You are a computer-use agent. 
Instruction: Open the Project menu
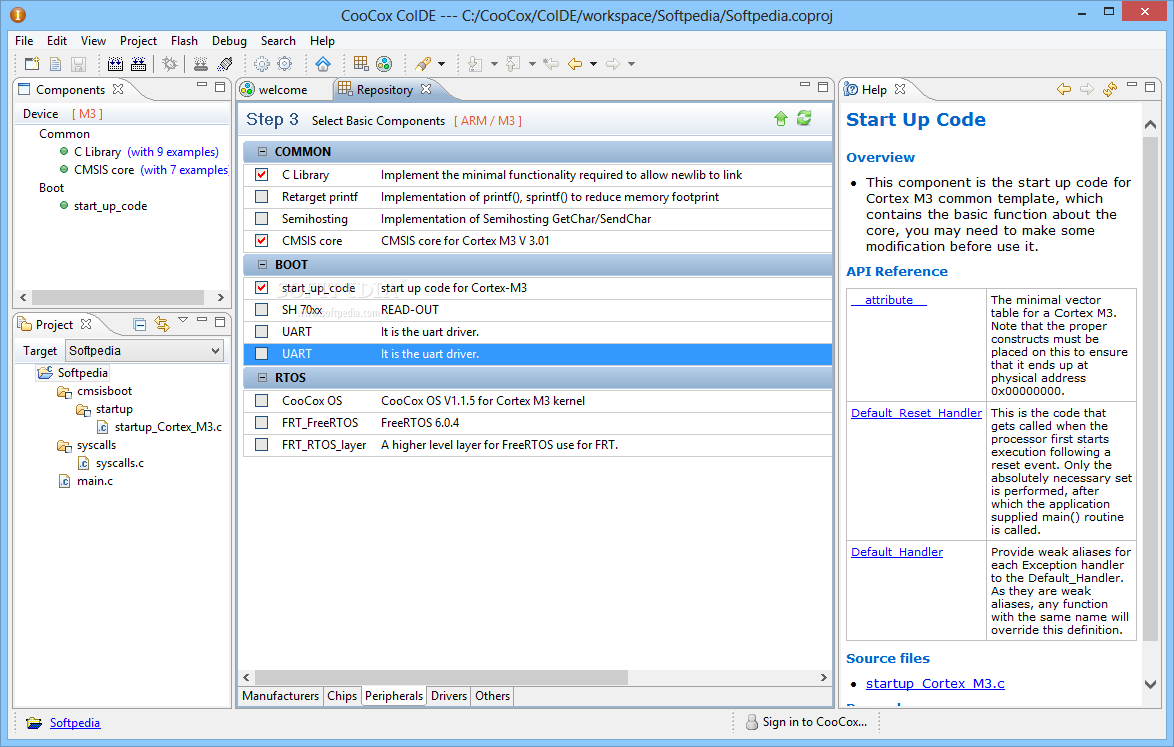139,40
